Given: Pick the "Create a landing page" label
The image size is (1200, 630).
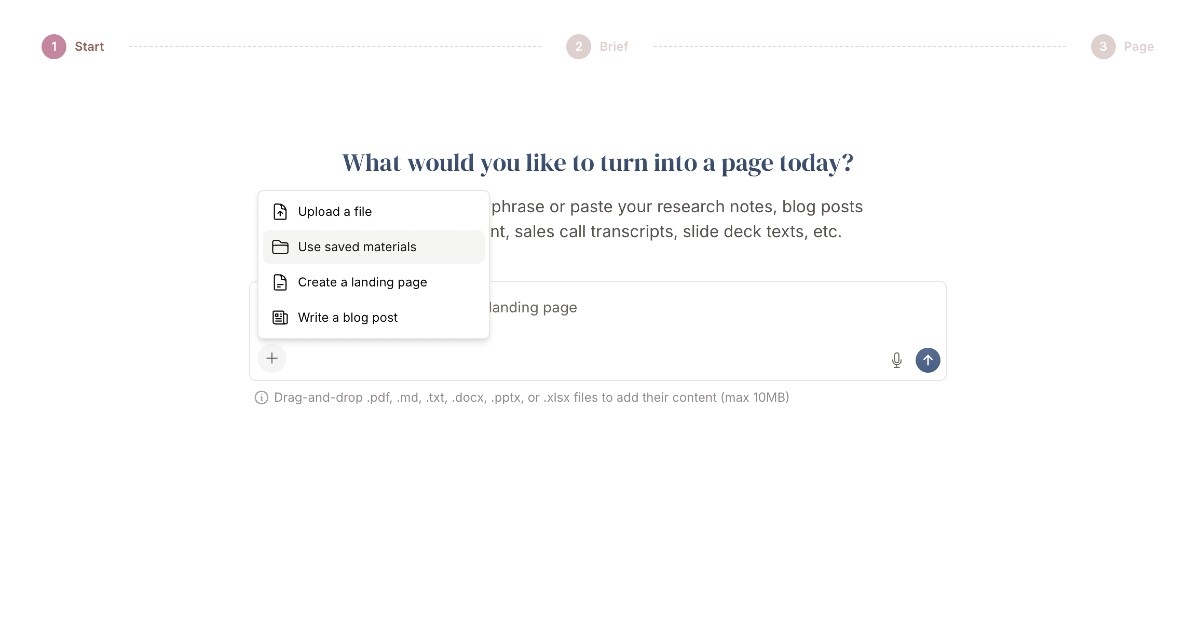Looking at the screenshot, I should point(362,283).
